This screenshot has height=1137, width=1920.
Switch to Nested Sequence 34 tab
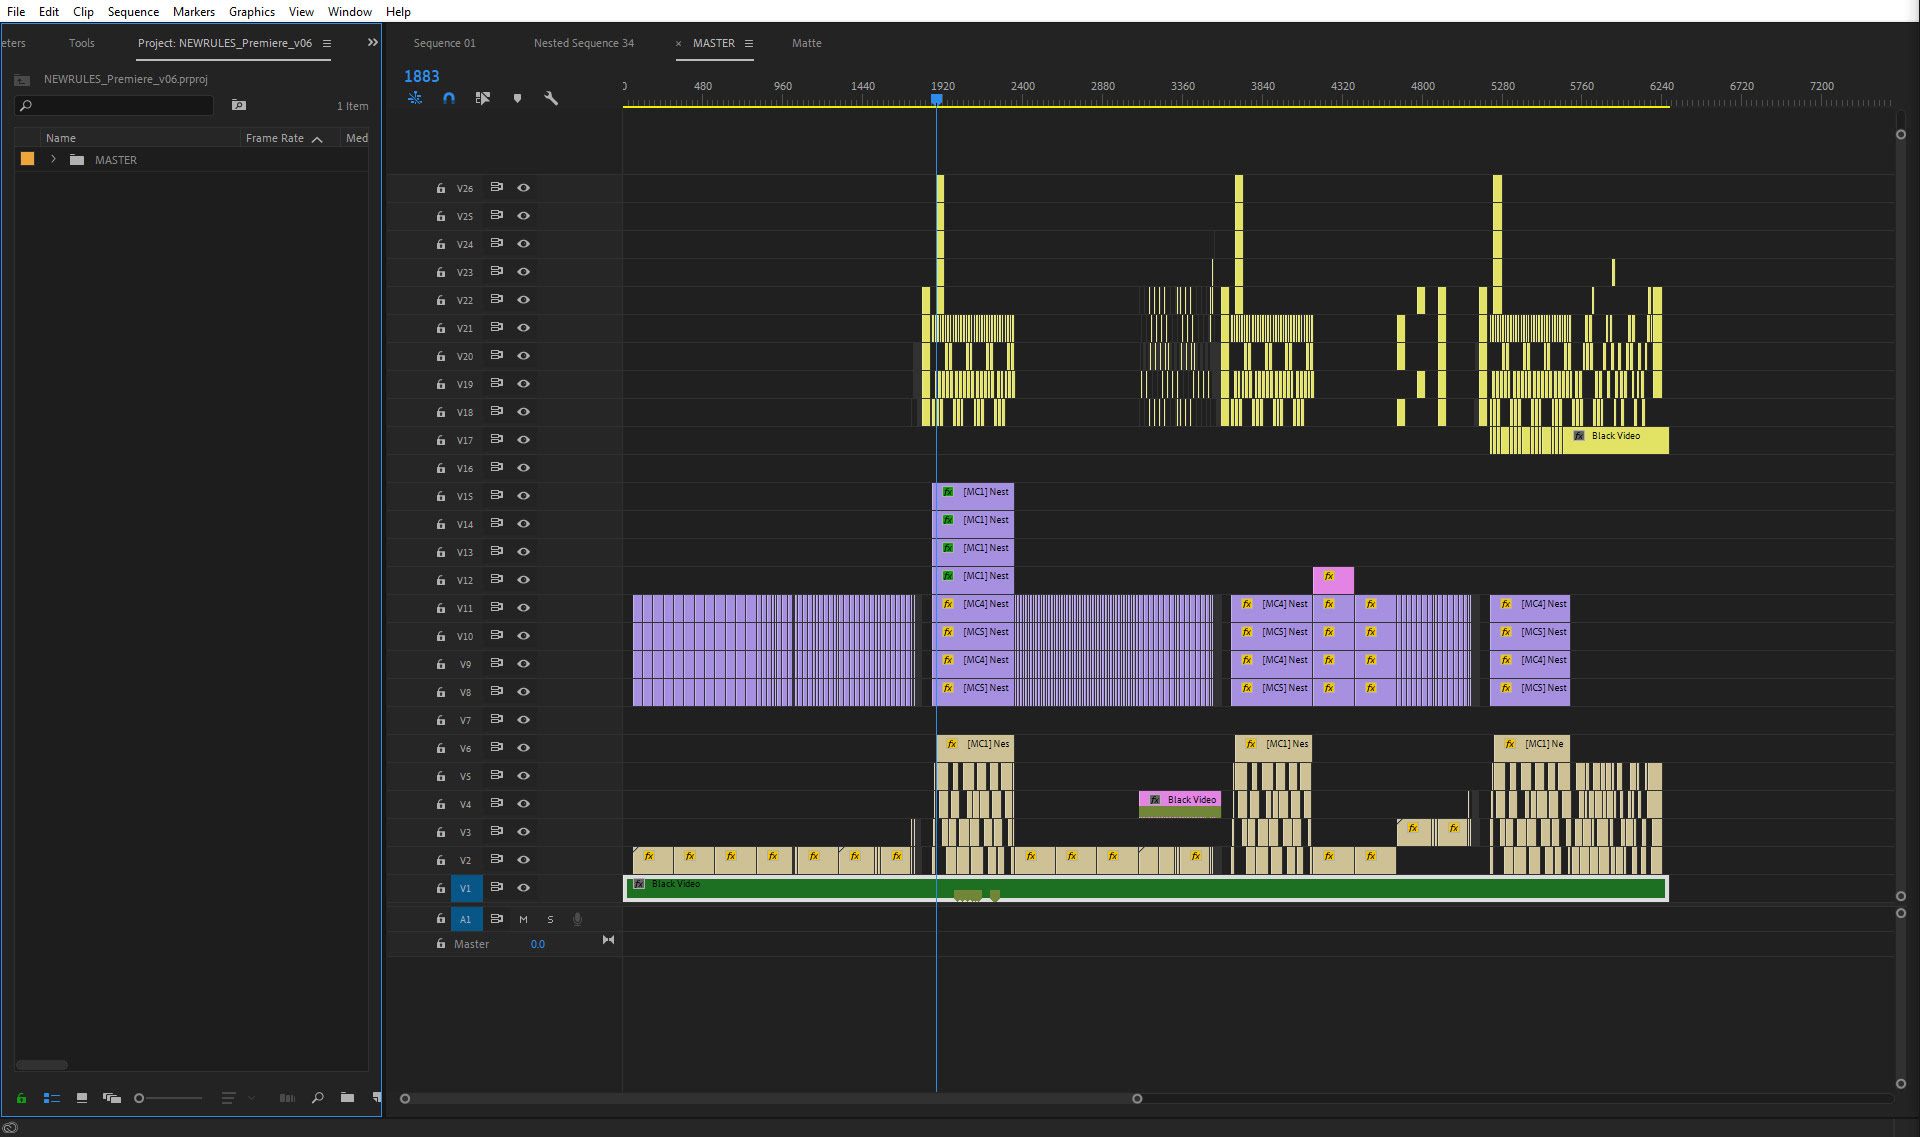click(583, 43)
